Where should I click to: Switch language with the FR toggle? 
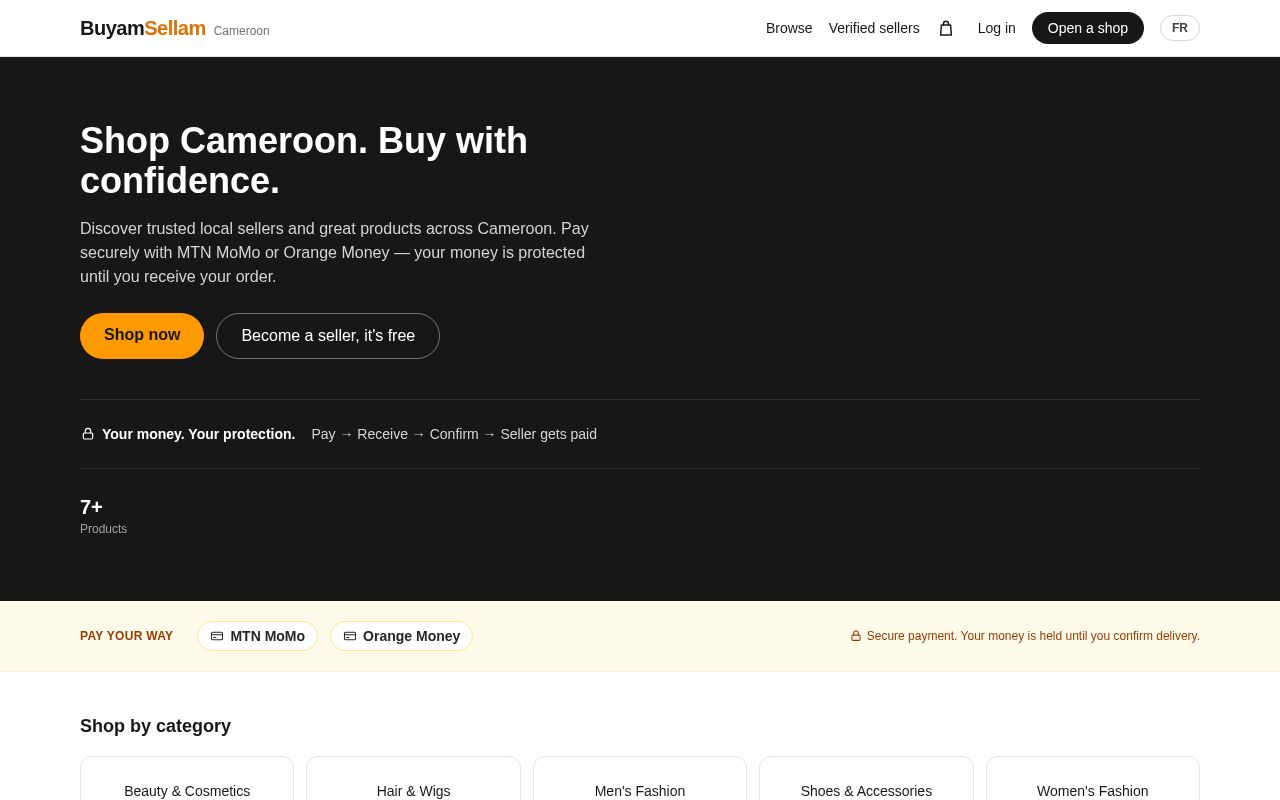tap(1180, 28)
